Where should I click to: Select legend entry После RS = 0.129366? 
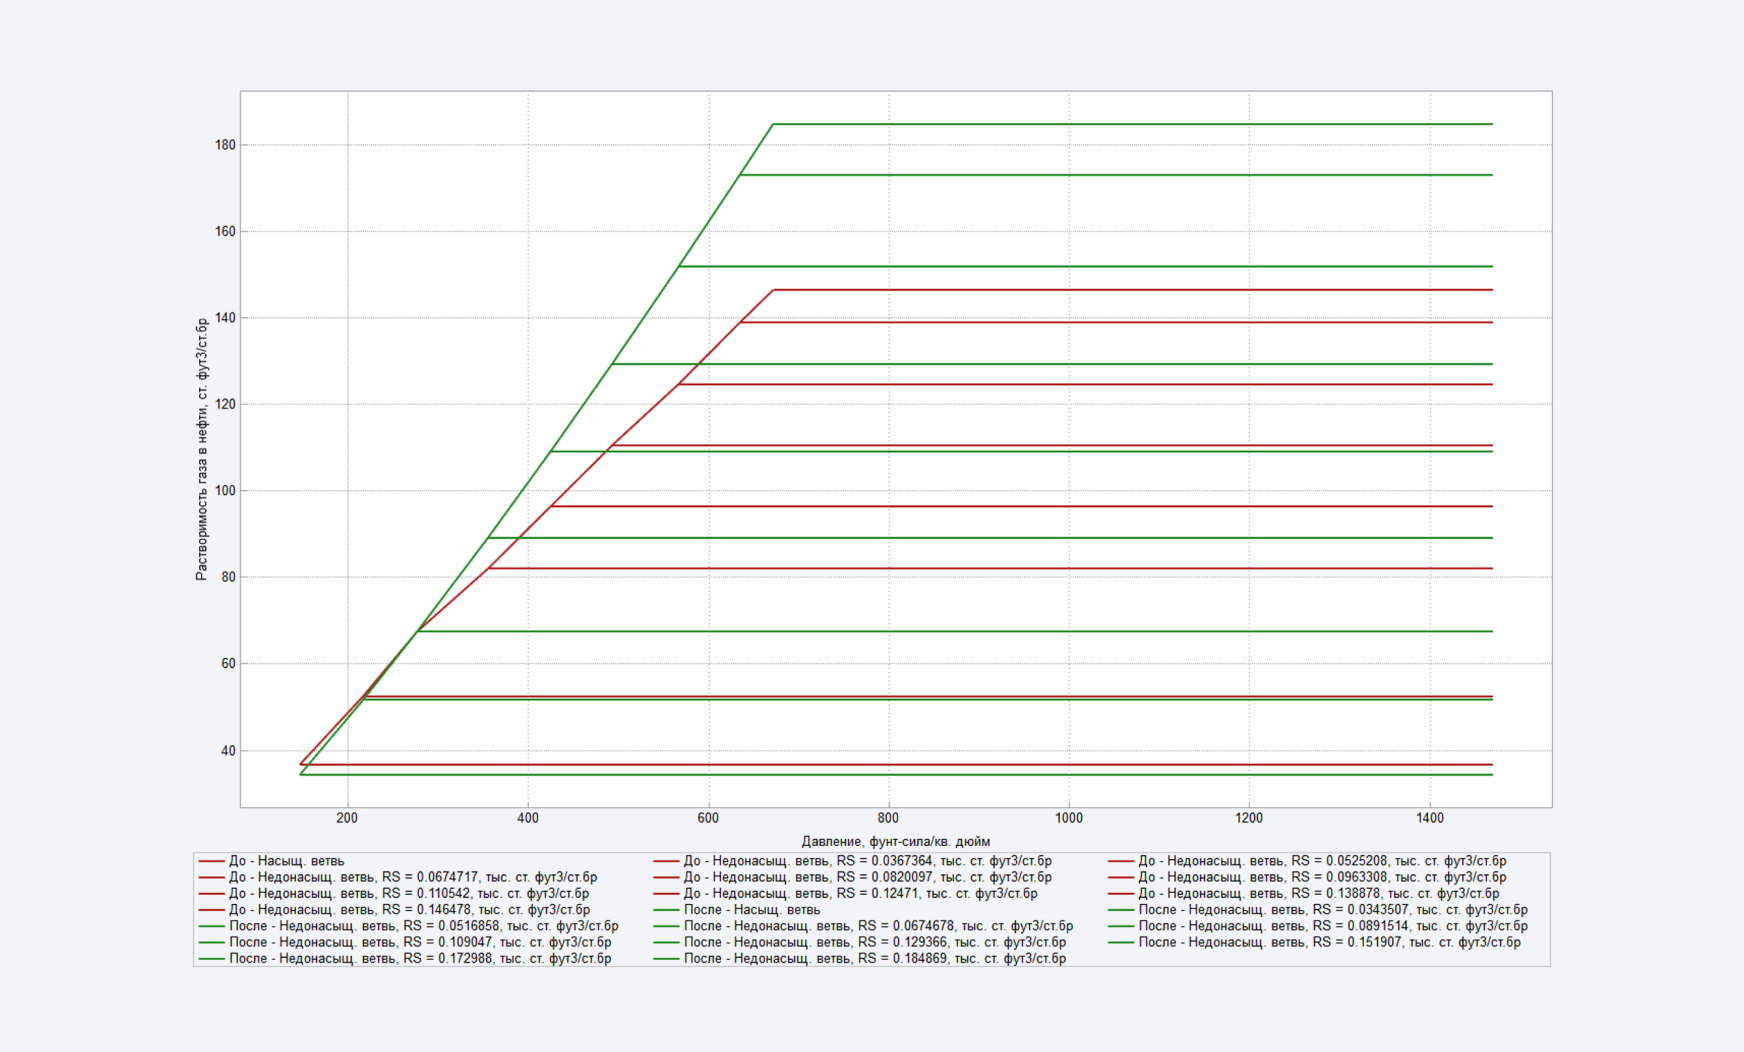[x=859, y=942]
